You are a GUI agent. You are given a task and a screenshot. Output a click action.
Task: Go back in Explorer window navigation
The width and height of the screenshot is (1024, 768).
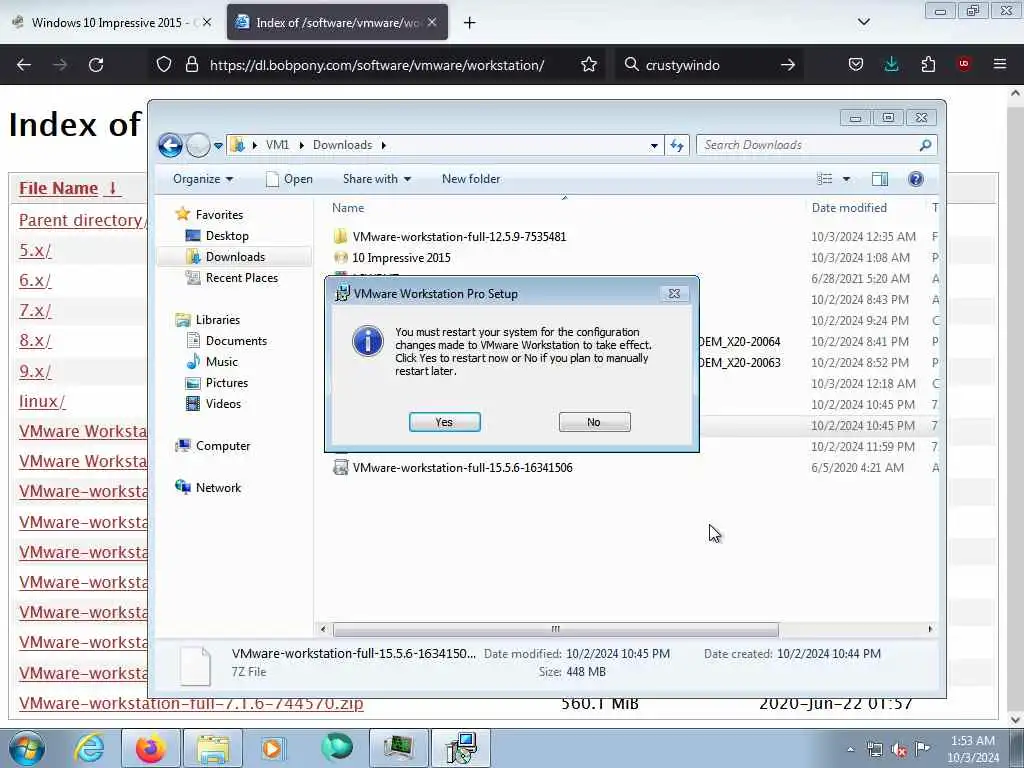tap(170, 145)
